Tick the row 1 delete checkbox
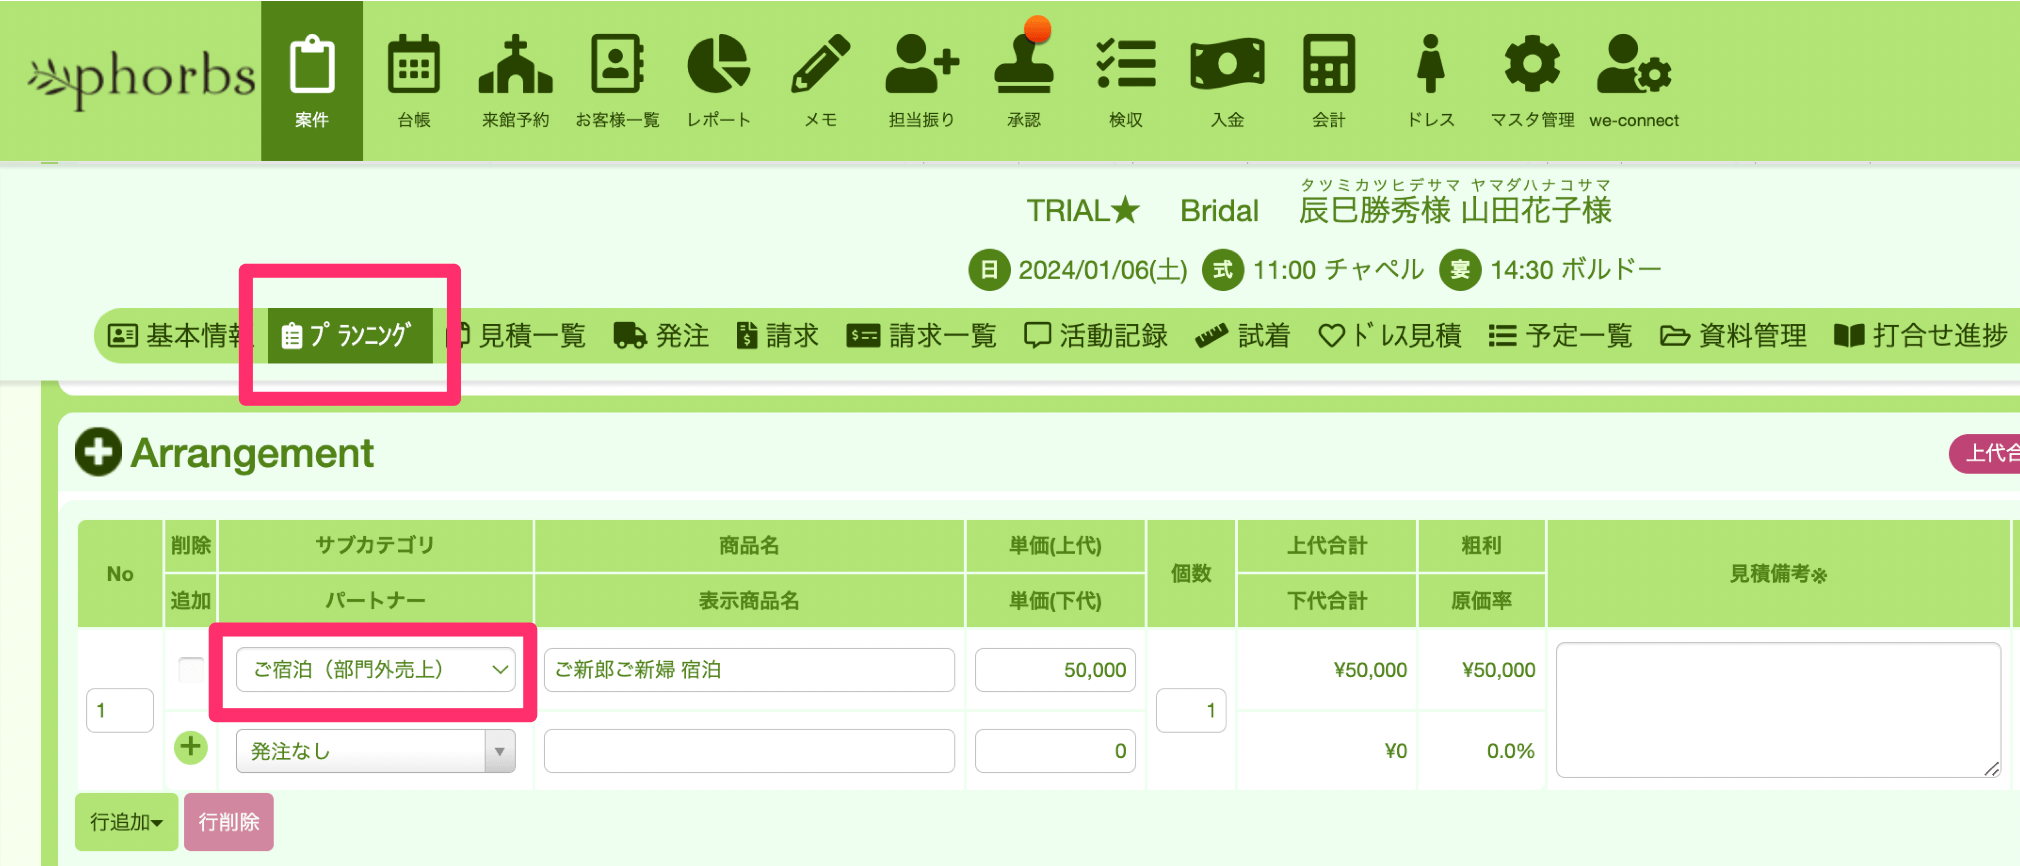This screenshot has width=2020, height=866. 190,669
